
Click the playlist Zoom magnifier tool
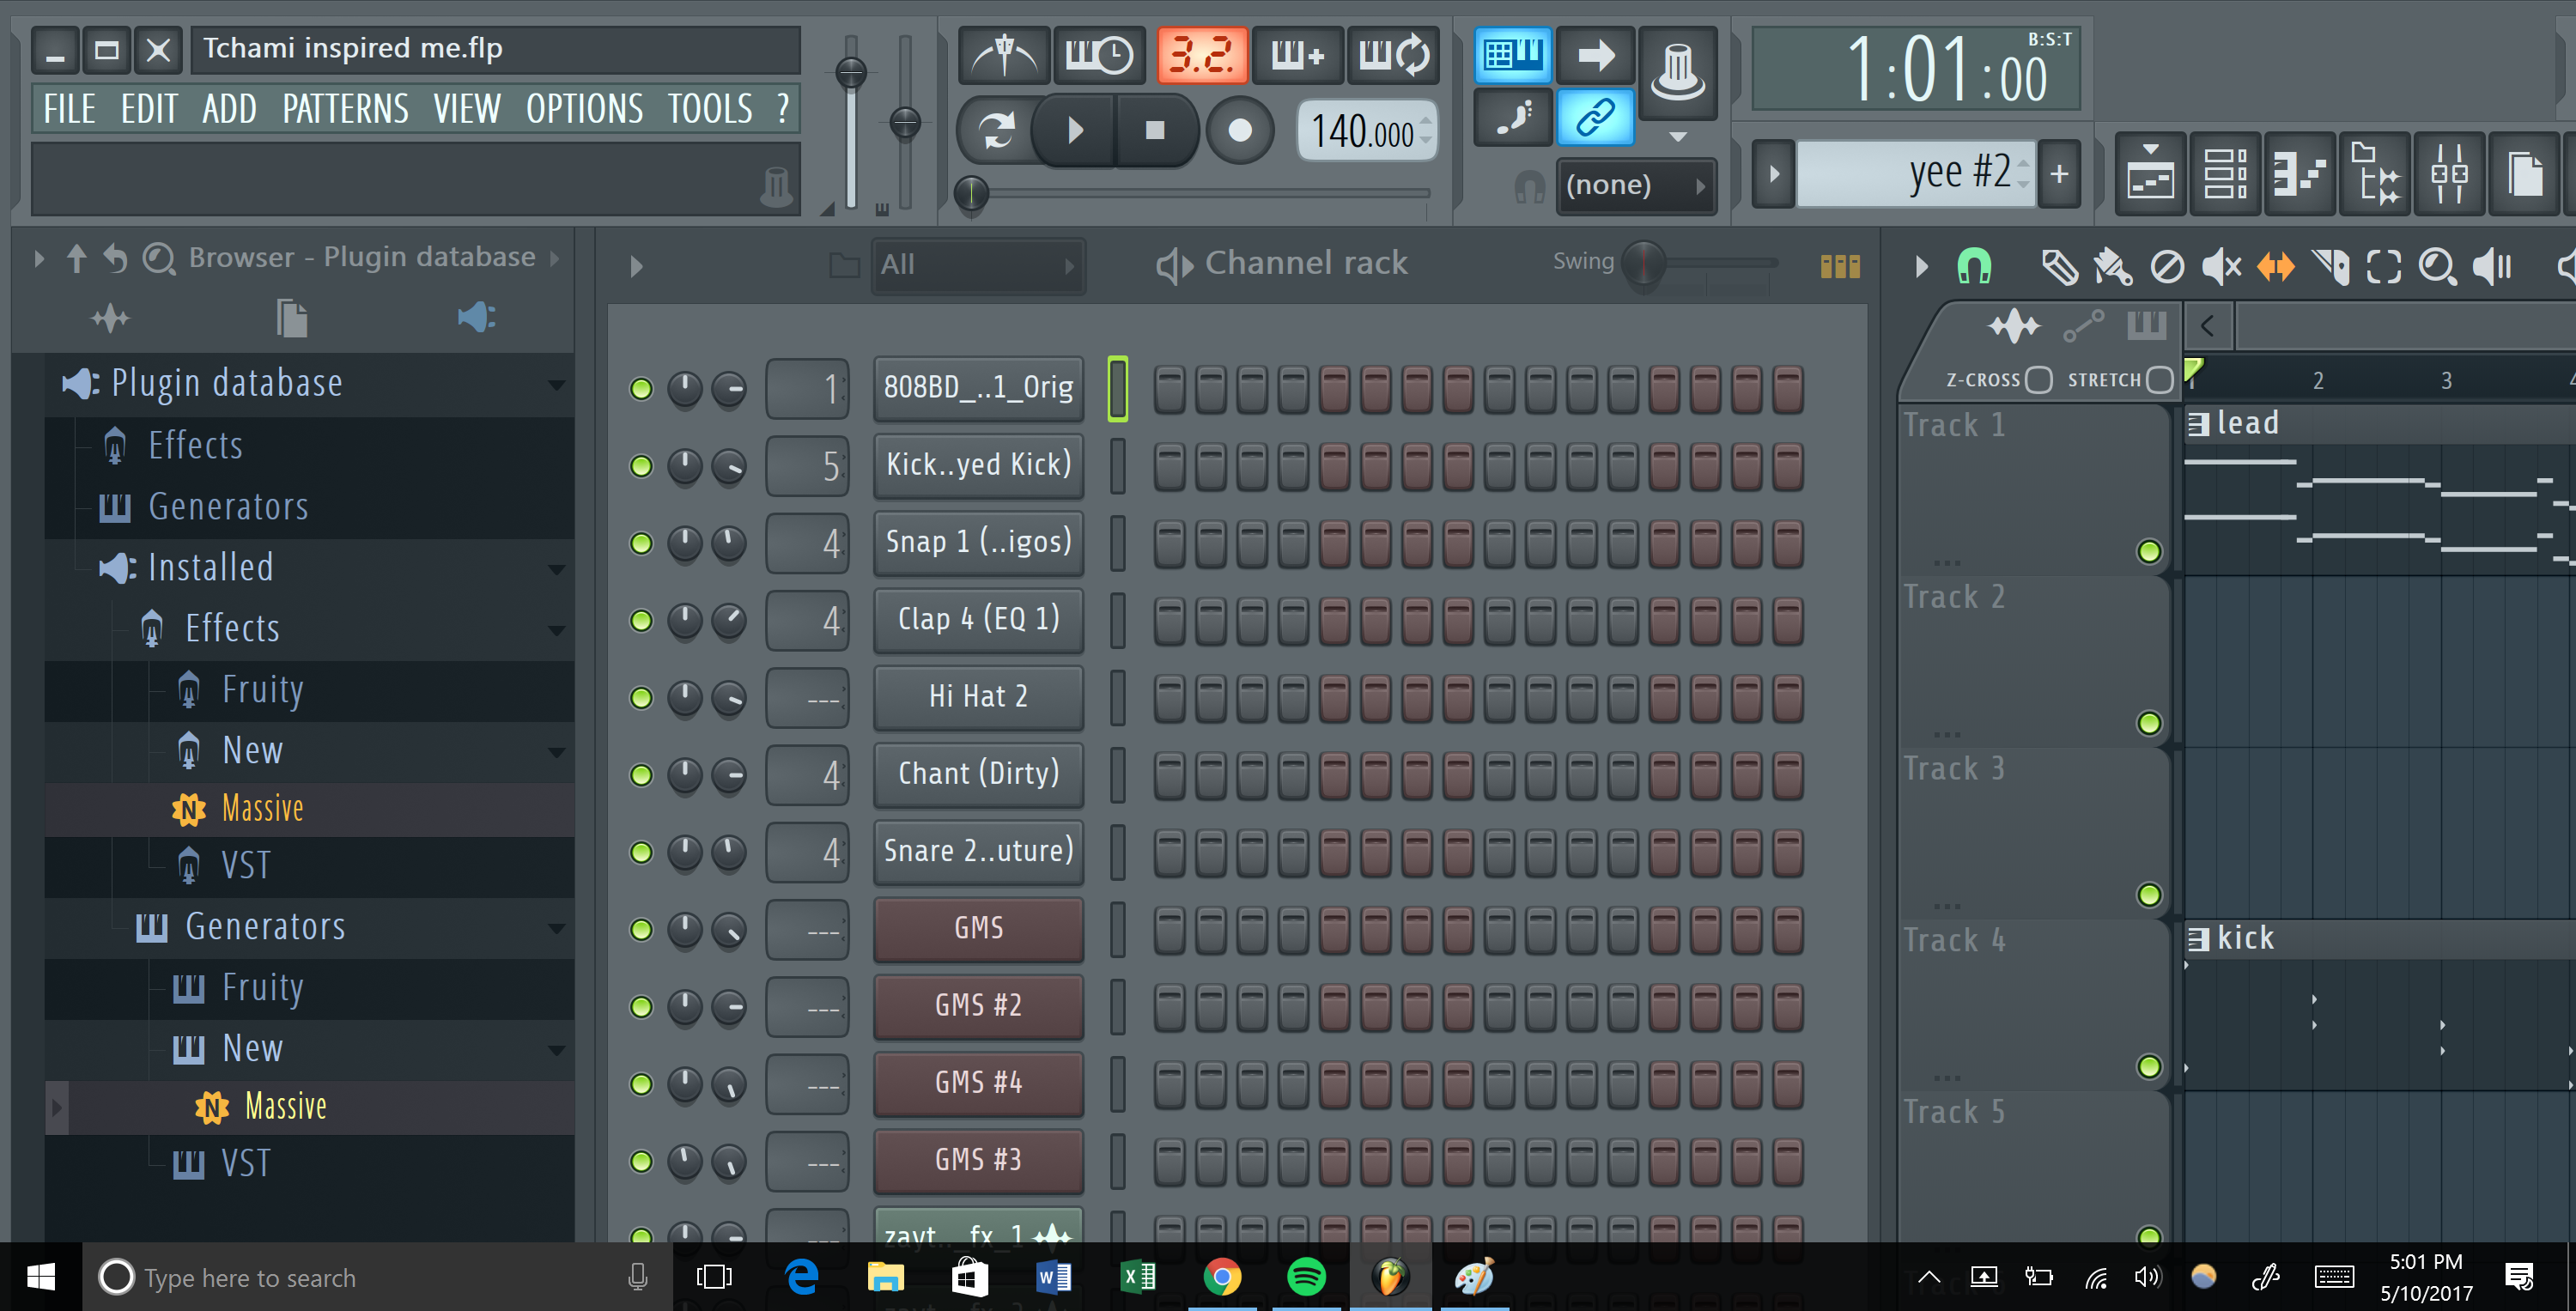point(2437,266)
